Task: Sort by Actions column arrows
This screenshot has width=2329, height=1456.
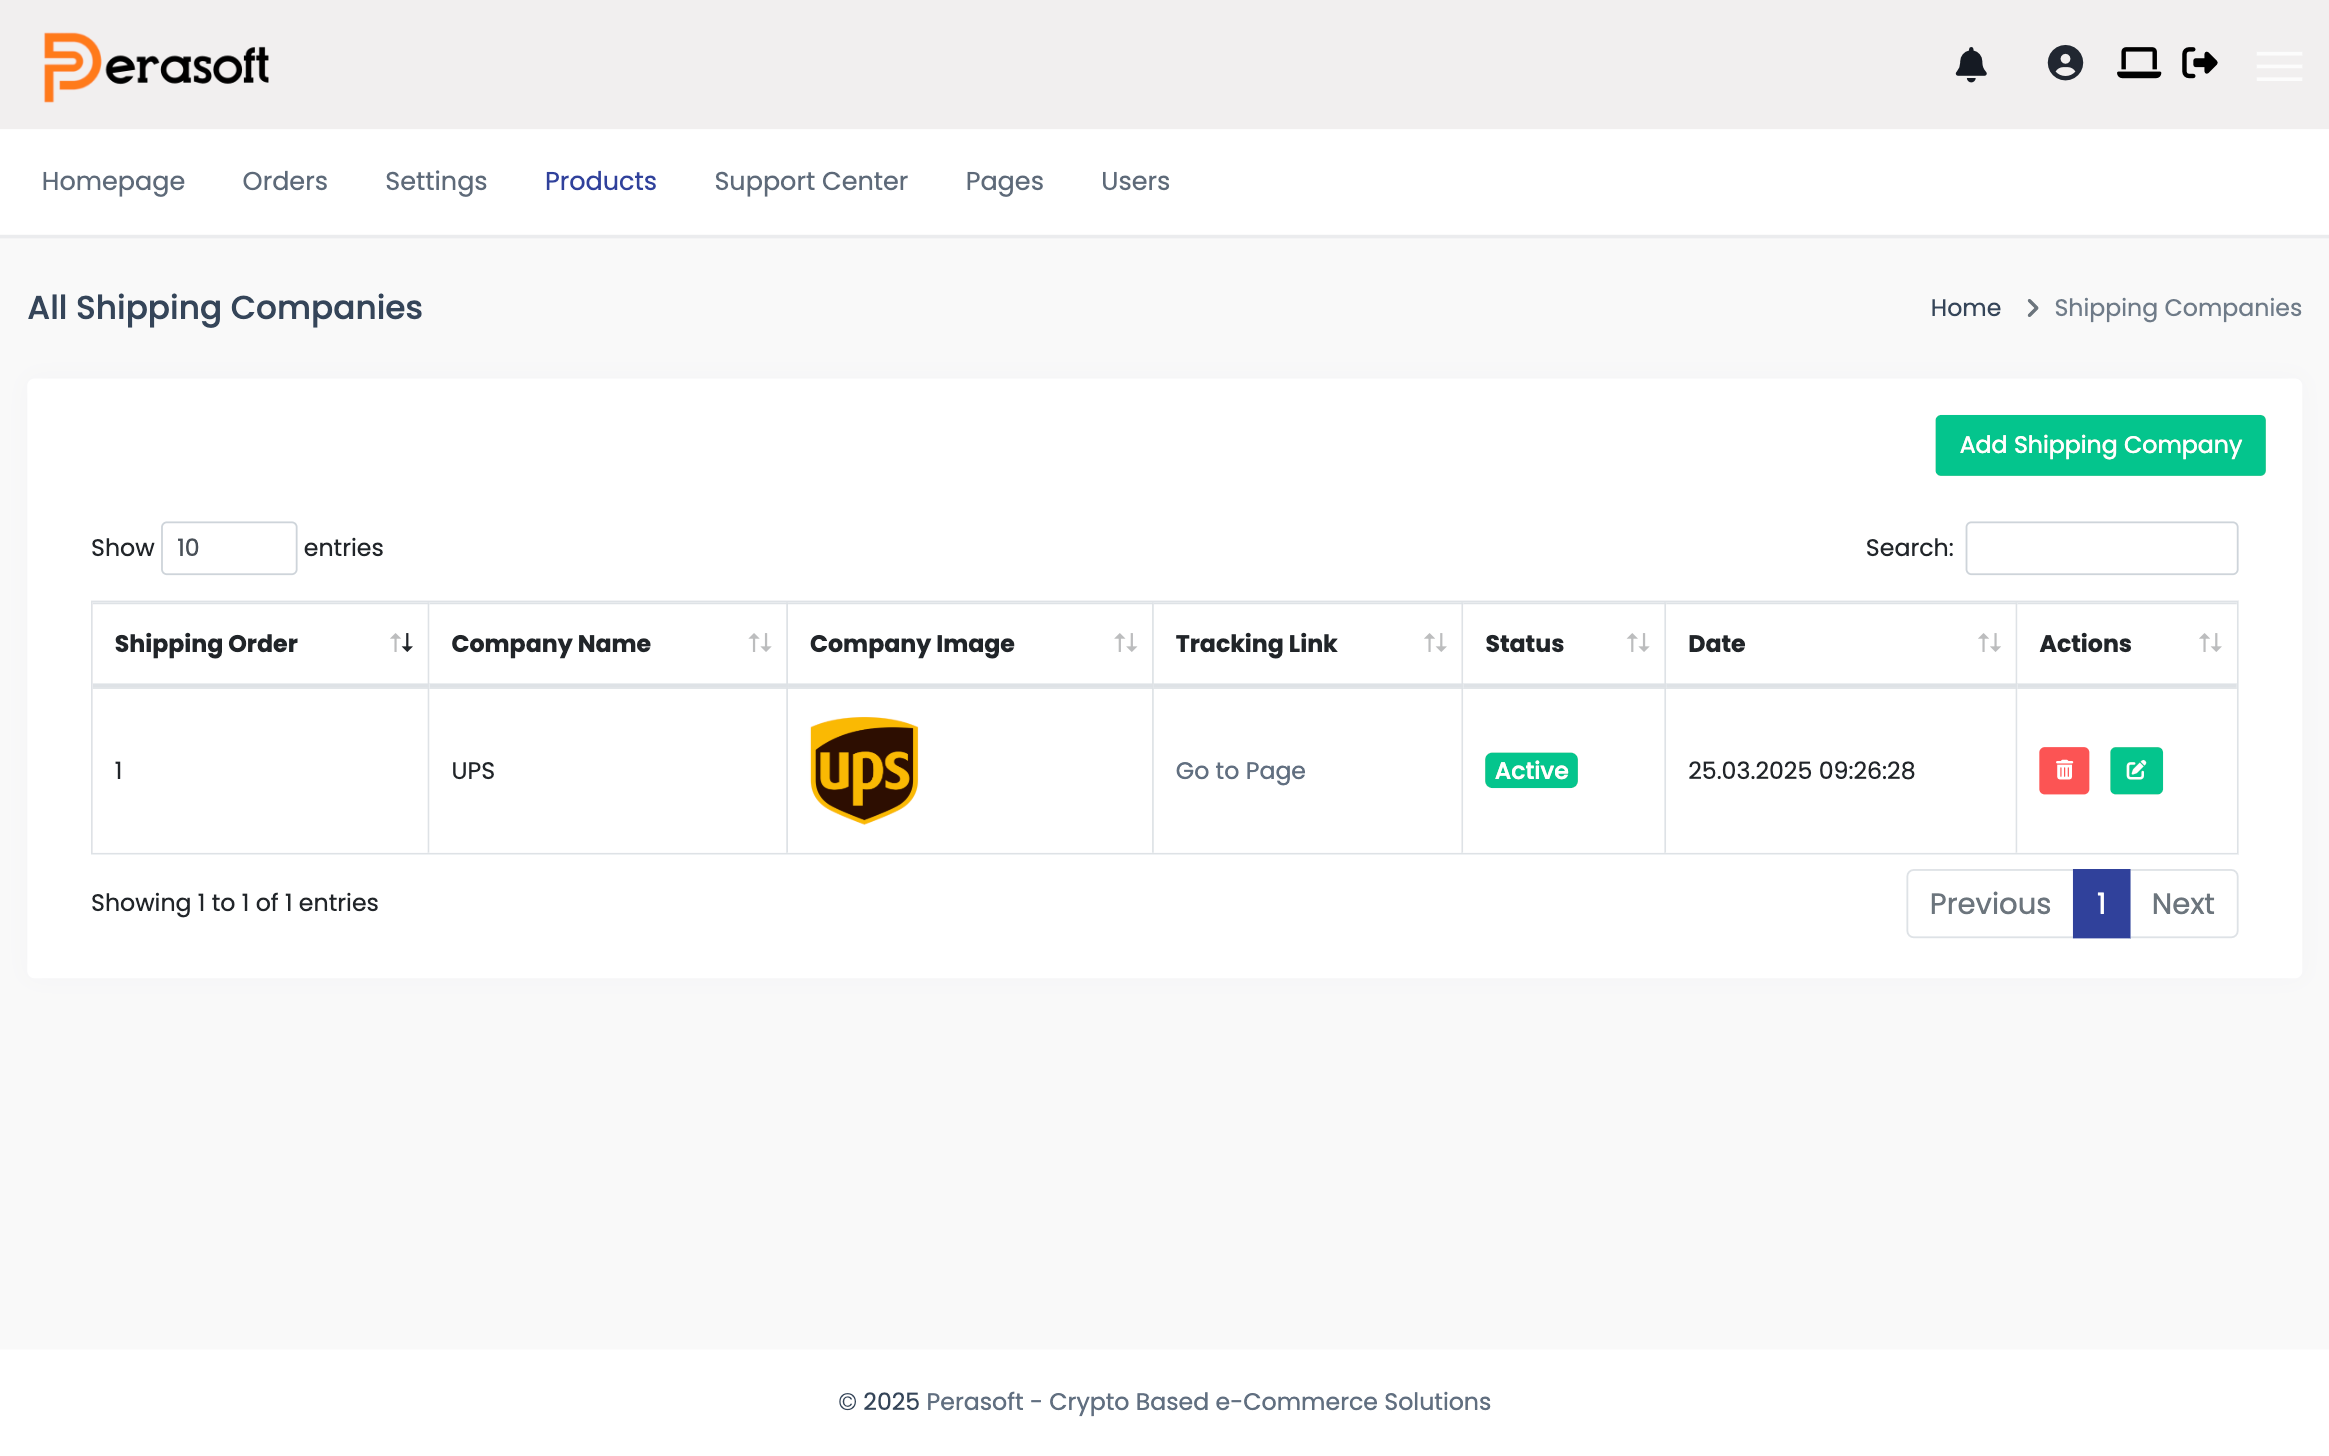Action: coord(2210,643)
